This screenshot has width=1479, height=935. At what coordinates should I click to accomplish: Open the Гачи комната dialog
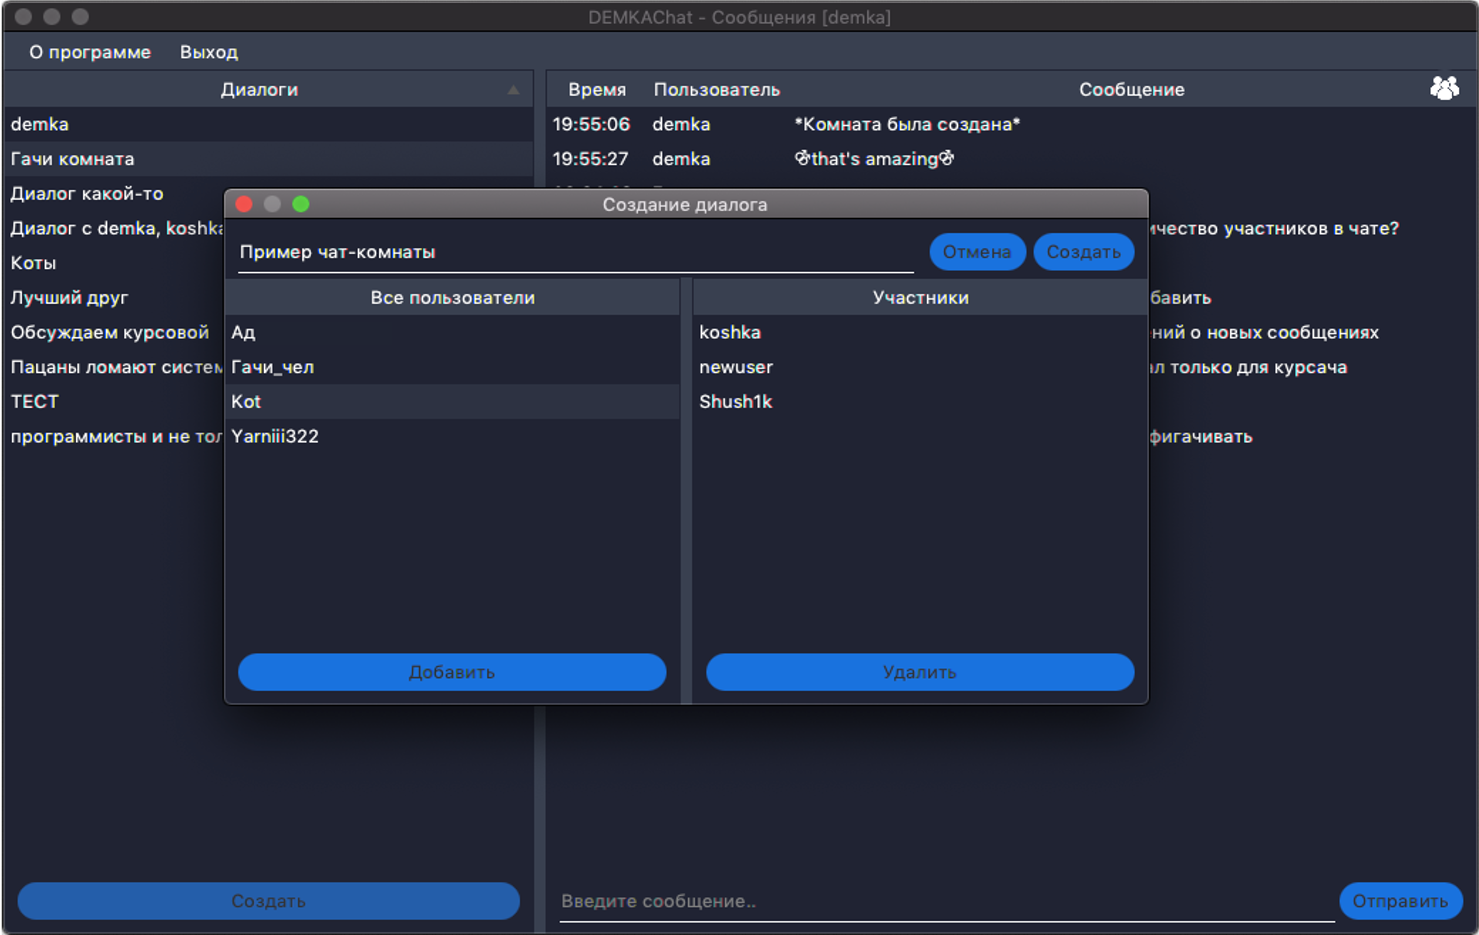pyautogui.click(x=73, y=159)
